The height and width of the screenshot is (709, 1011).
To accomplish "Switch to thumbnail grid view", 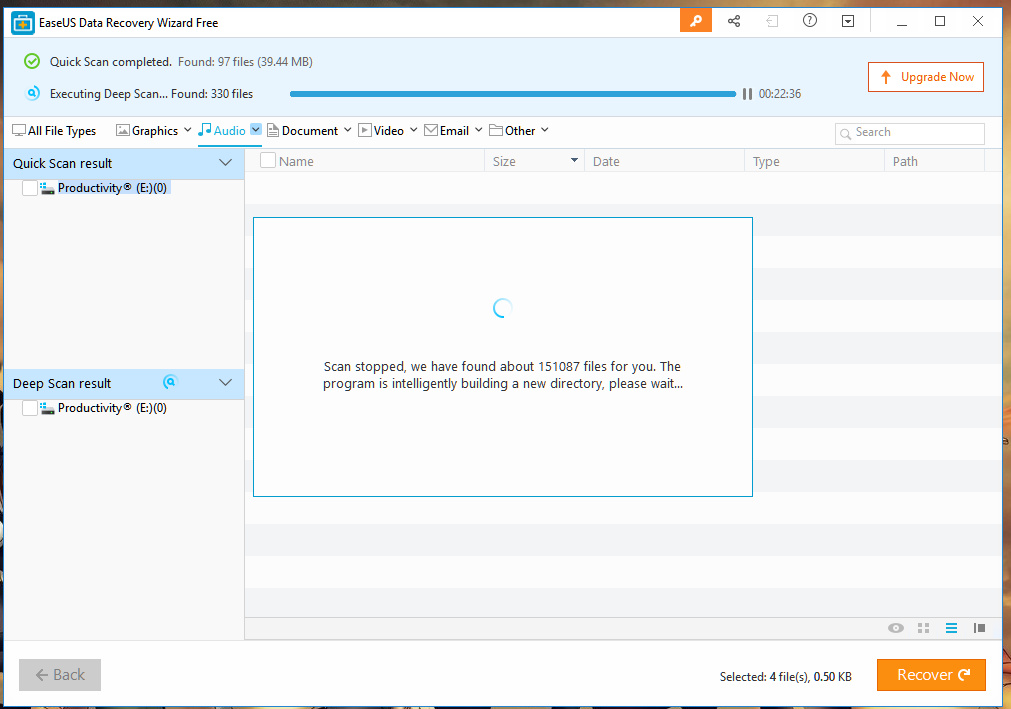I will pyautogui.click(x=923, y=628).
